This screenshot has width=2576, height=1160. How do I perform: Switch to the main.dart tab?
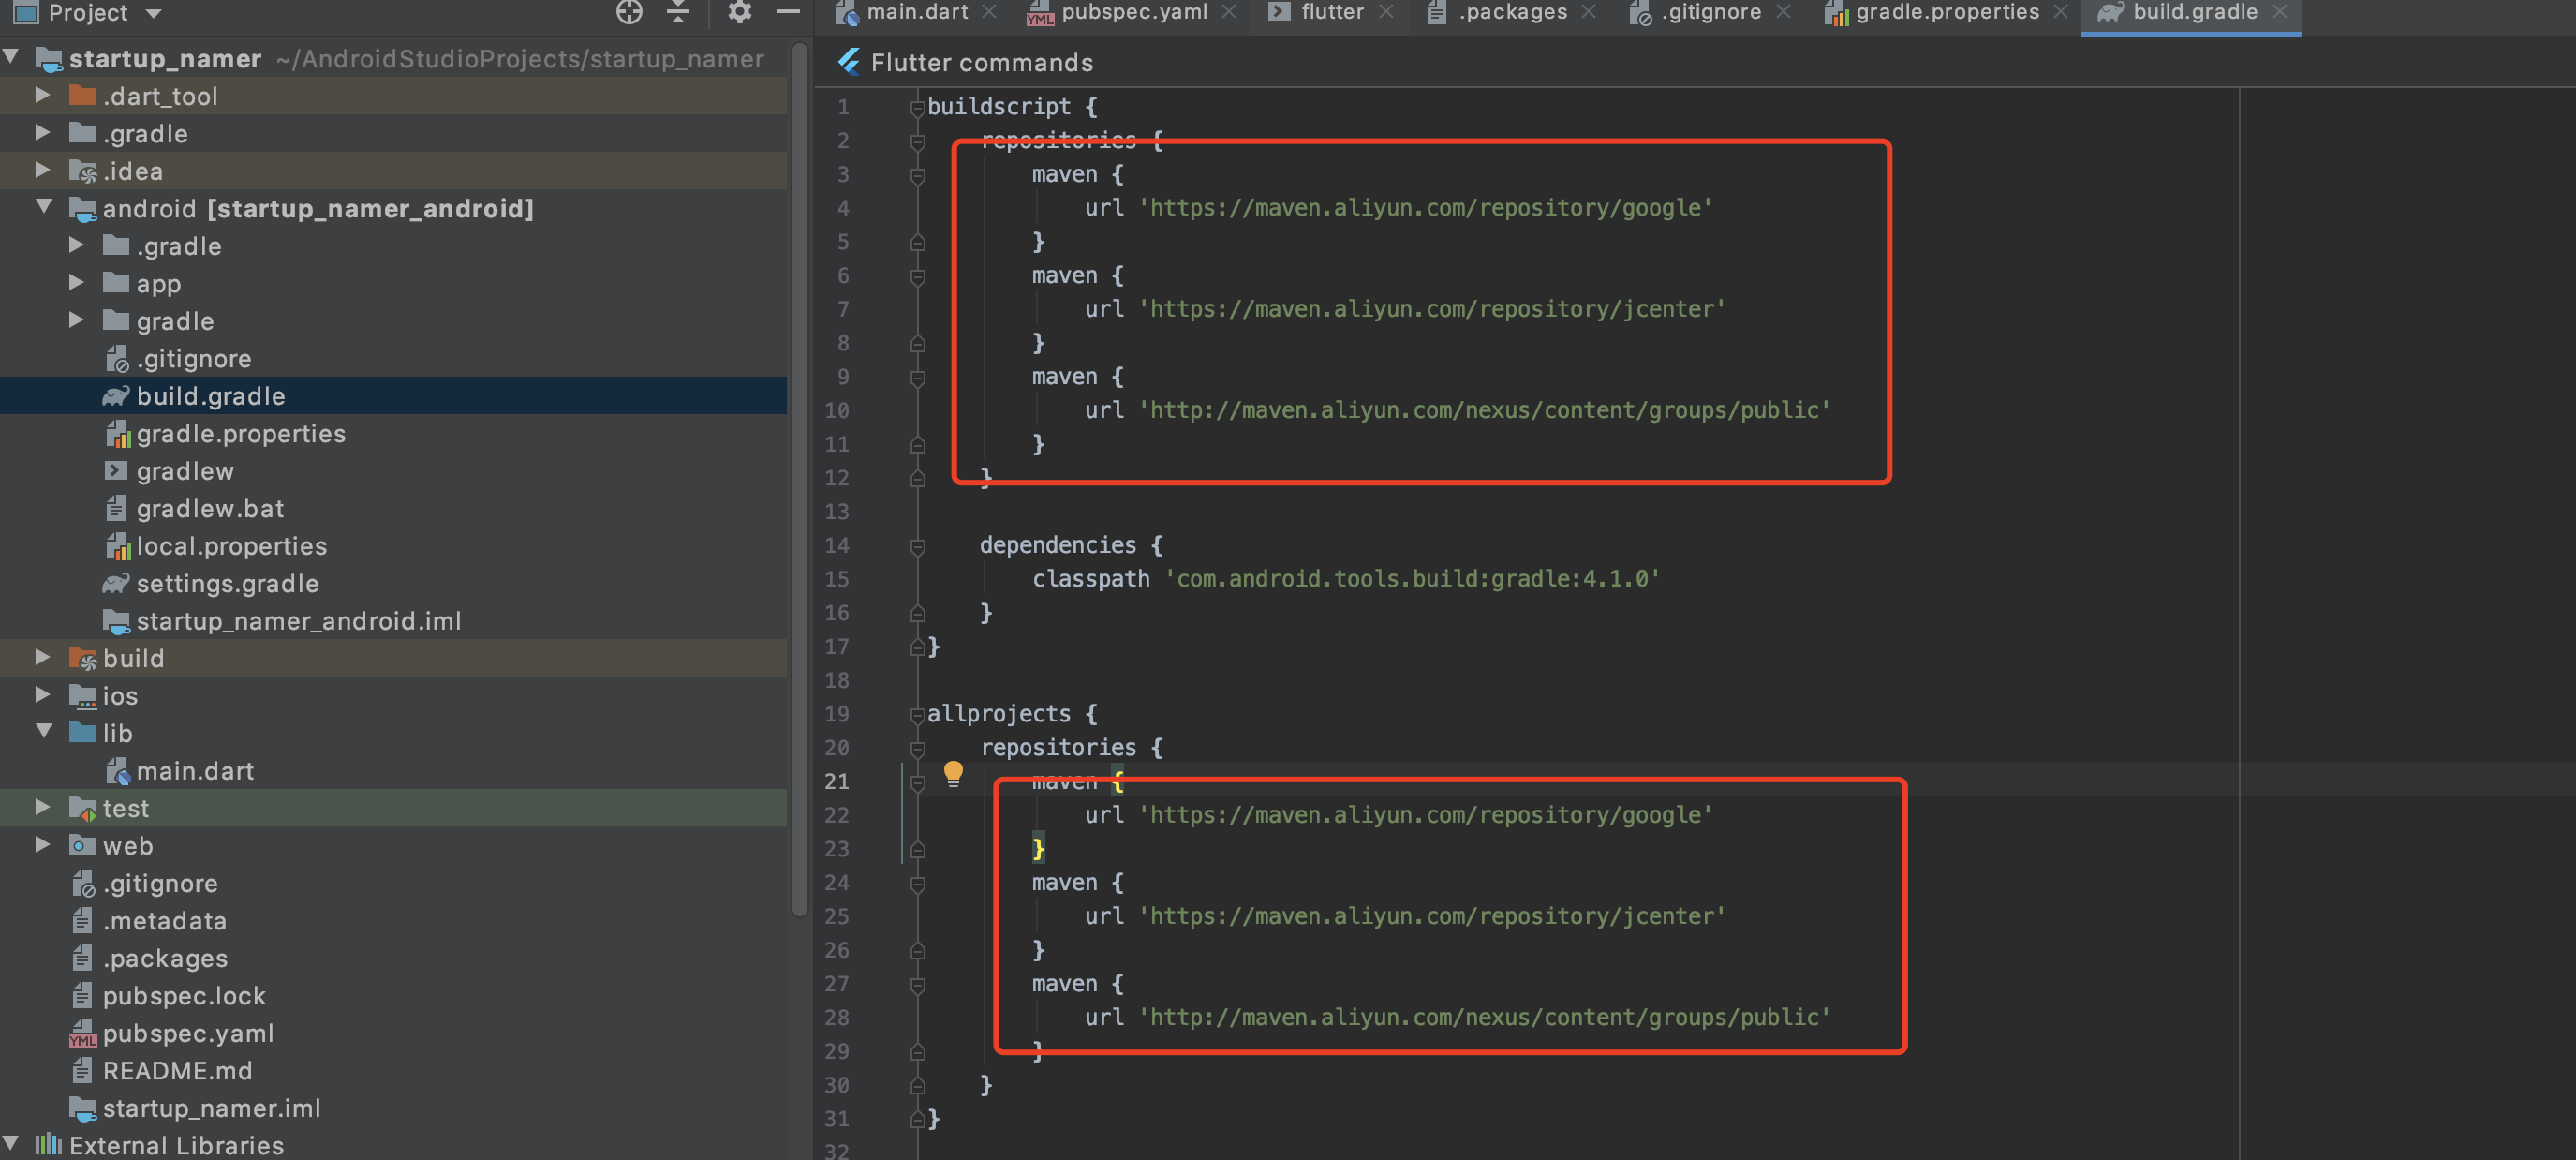[x=916, y=12]
